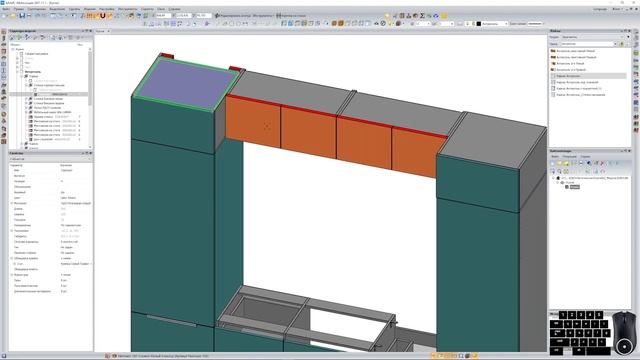Click the orange grid icon beside the magnet

tap(89, 16)
